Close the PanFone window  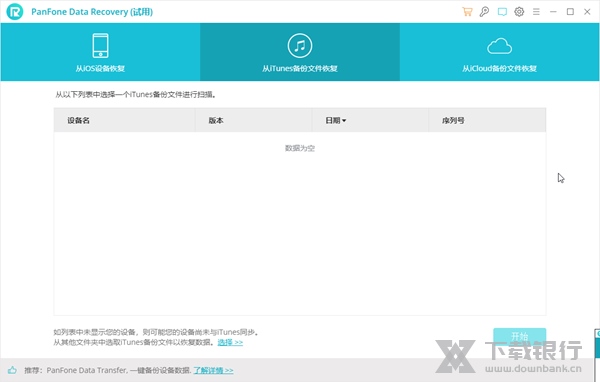tap(587, 12)
